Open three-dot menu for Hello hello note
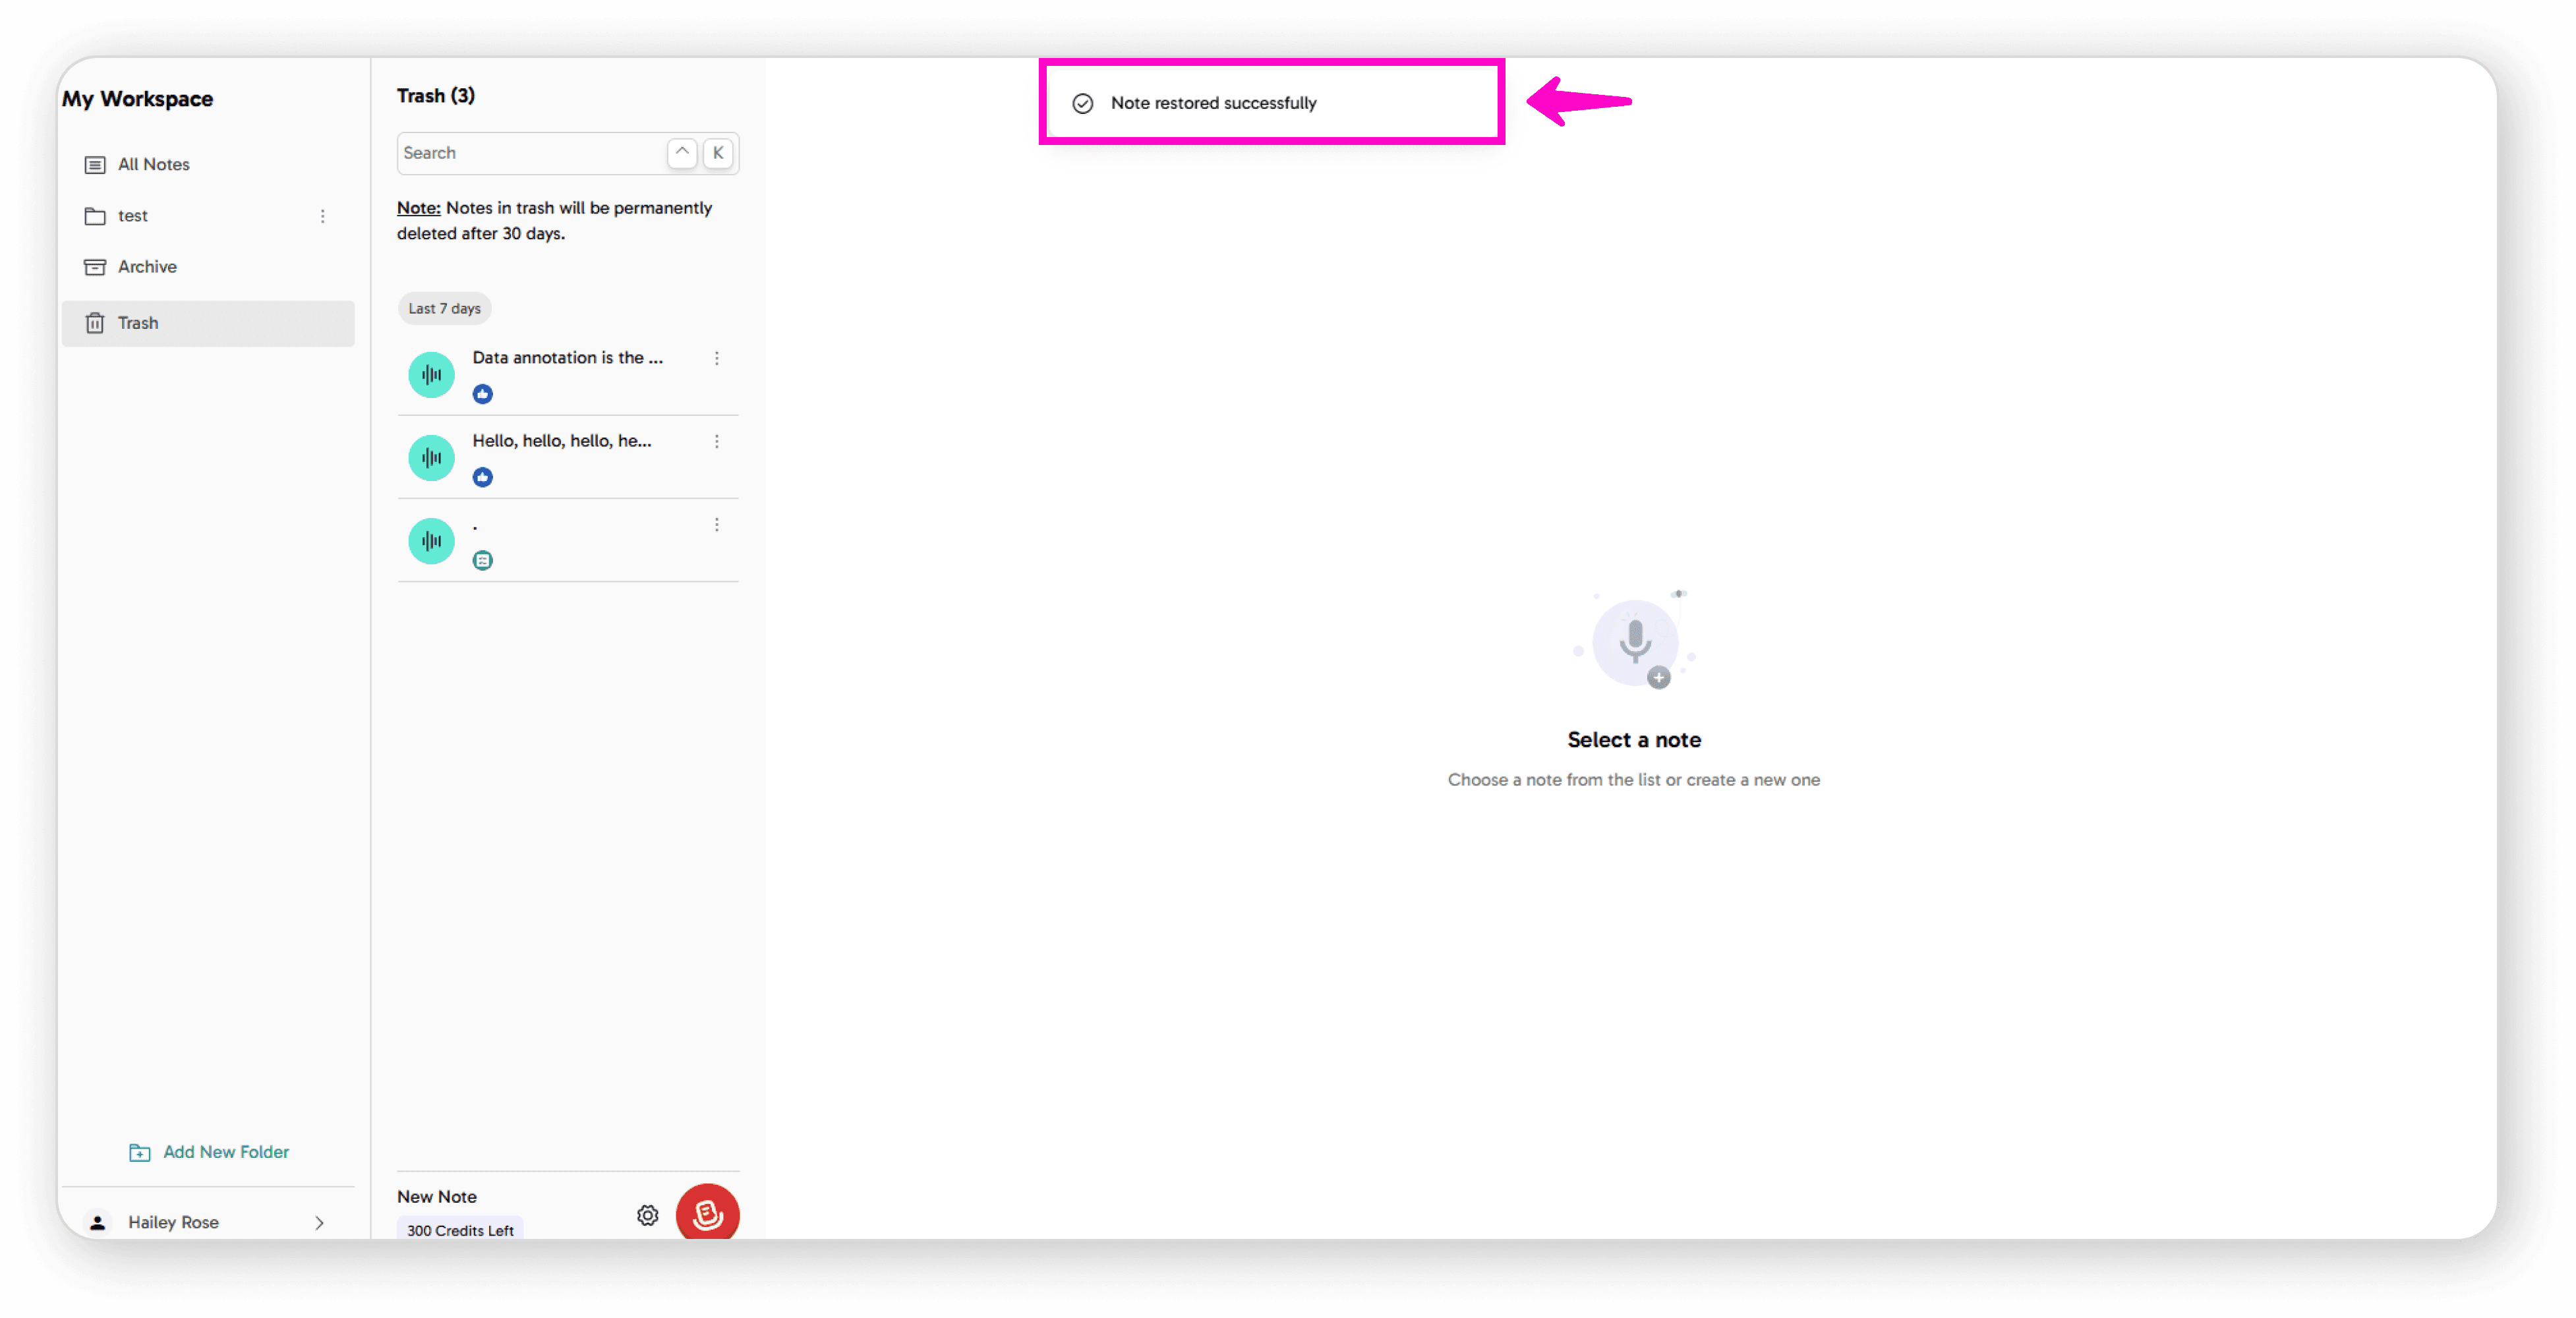This screenshot has height=1318, width=2576. (717, 441)
